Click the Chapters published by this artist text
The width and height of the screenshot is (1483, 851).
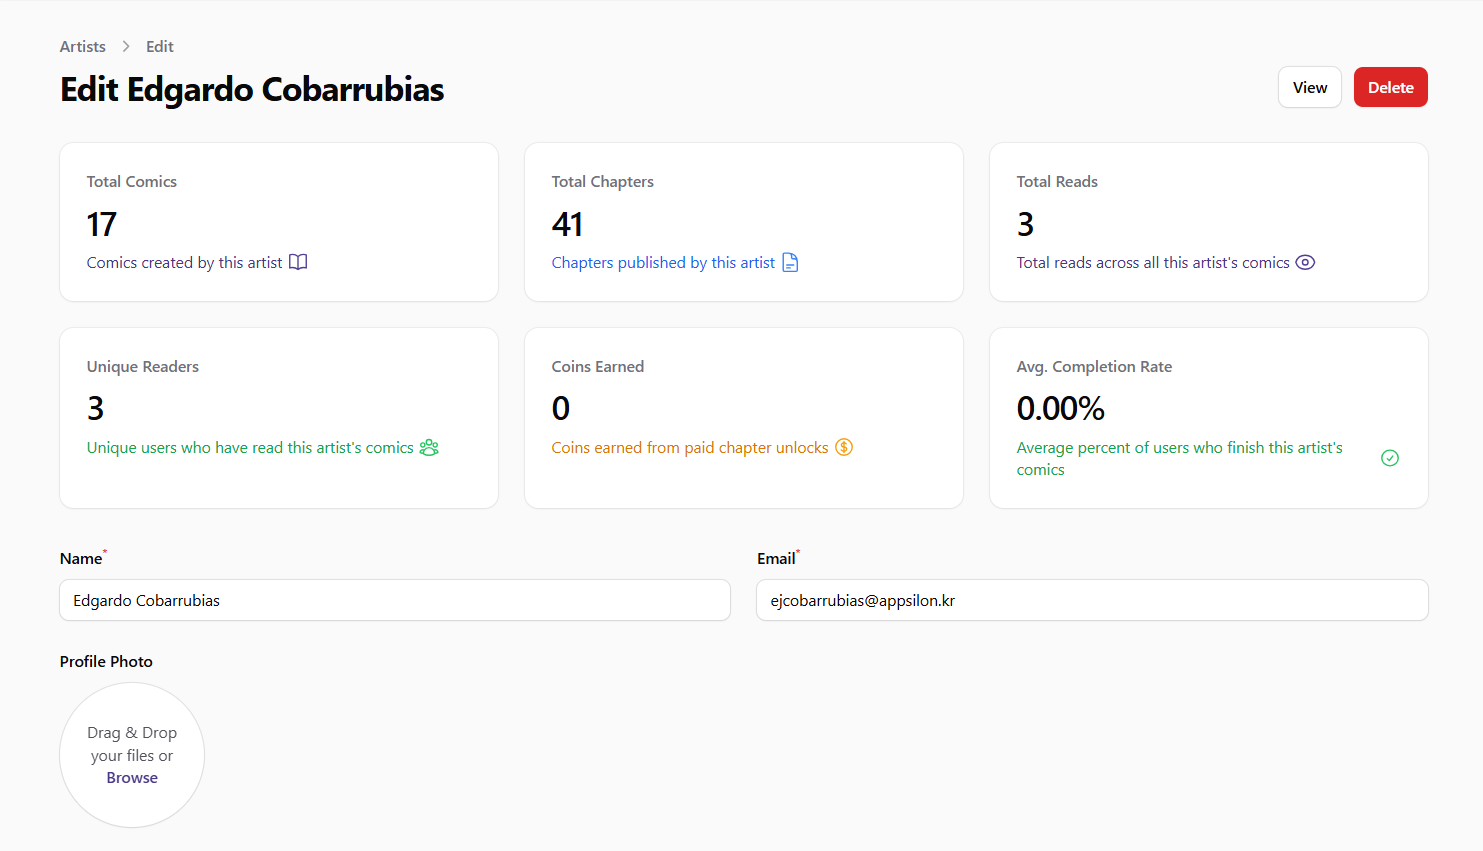pos(663,262)
